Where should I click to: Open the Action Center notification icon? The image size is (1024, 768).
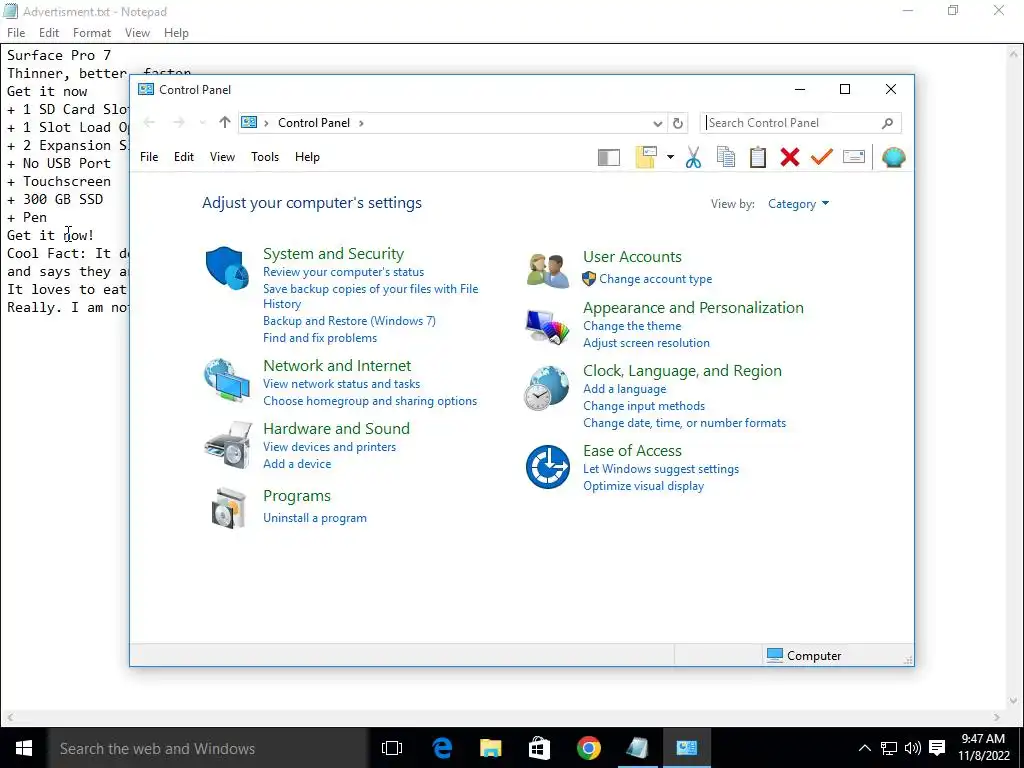[937, 748]
